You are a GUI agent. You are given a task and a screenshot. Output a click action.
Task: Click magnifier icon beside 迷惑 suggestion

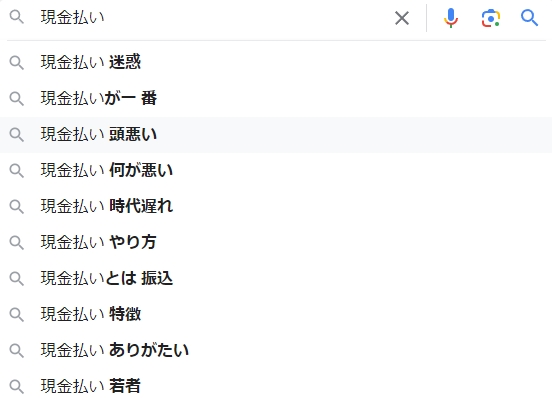(x=17, y=63)
